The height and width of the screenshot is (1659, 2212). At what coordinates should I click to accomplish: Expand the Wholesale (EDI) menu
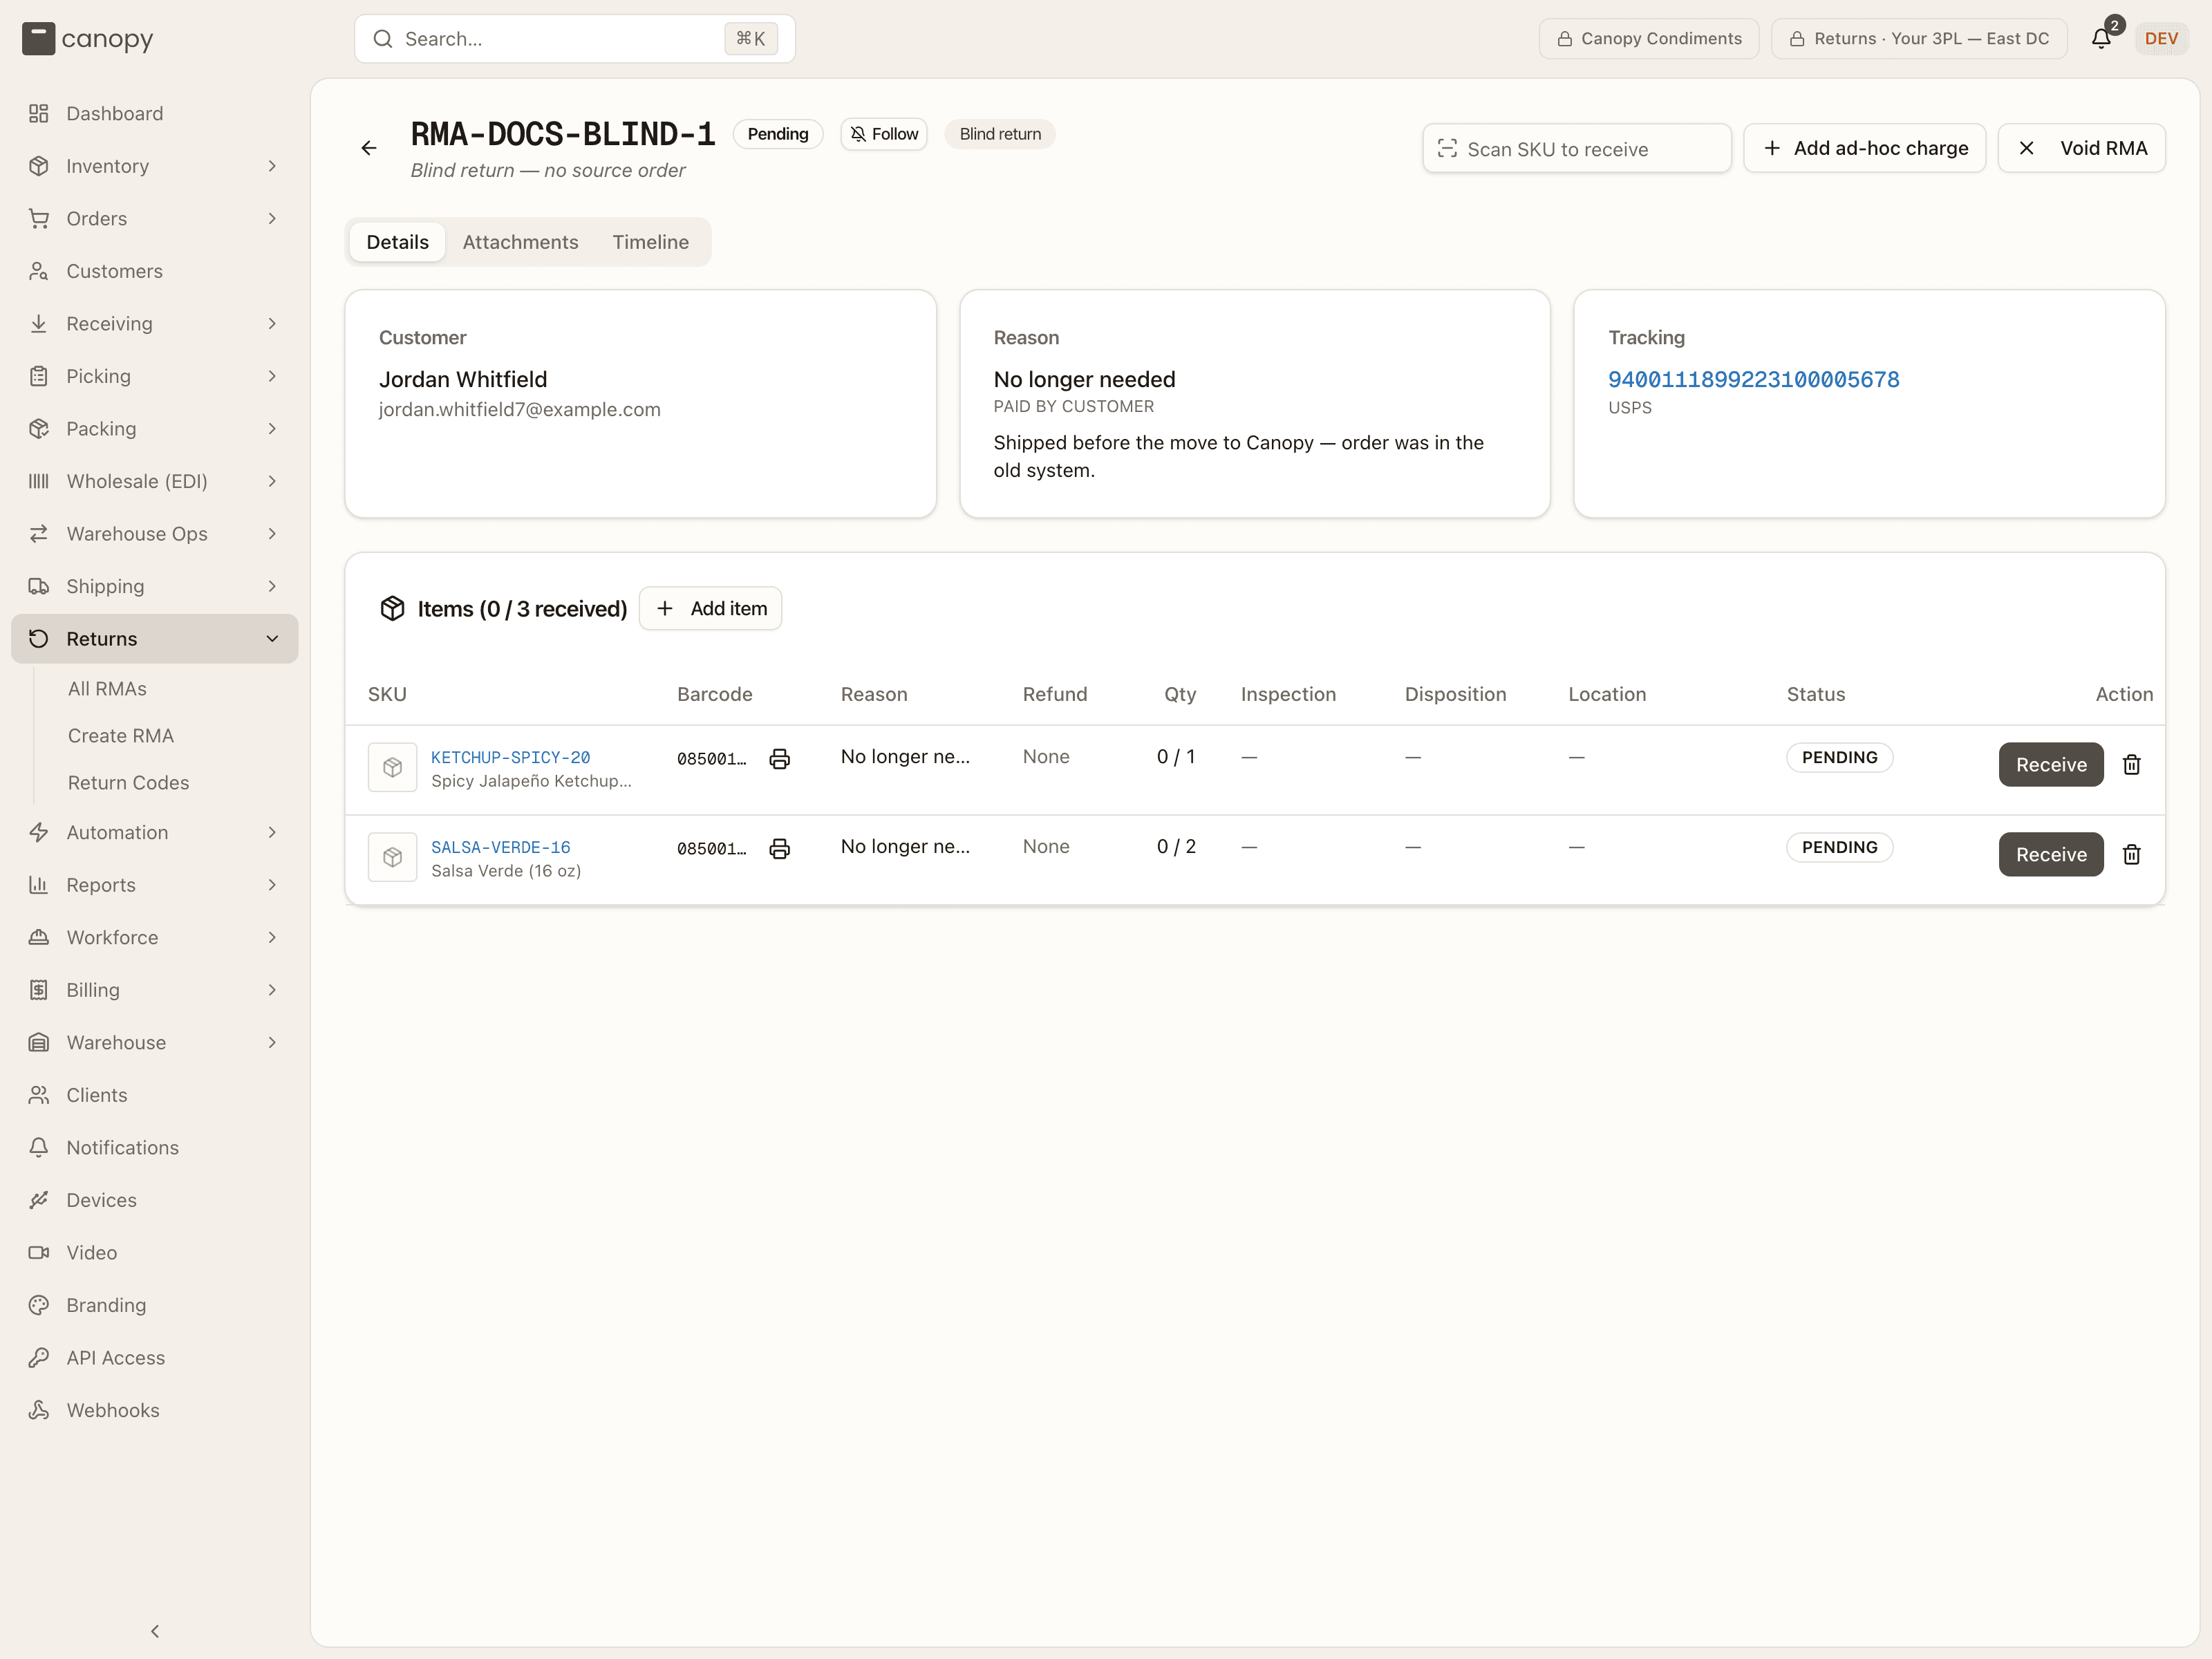coord(155,481)
